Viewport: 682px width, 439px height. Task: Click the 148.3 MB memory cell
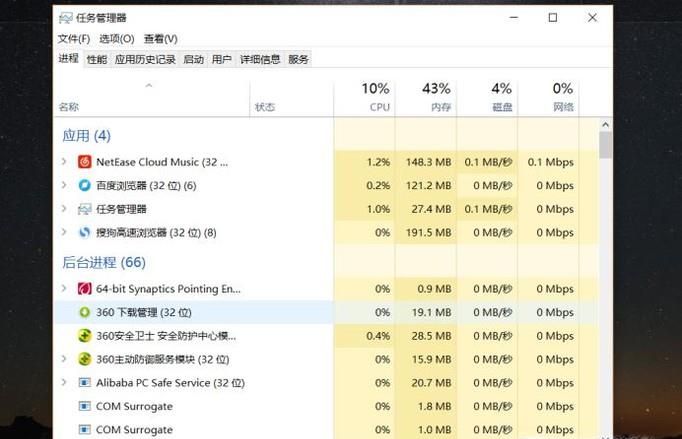coord(426,162)
